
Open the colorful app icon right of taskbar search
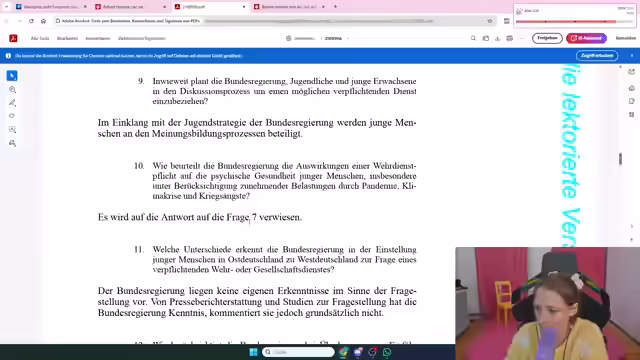click(344, 352)
